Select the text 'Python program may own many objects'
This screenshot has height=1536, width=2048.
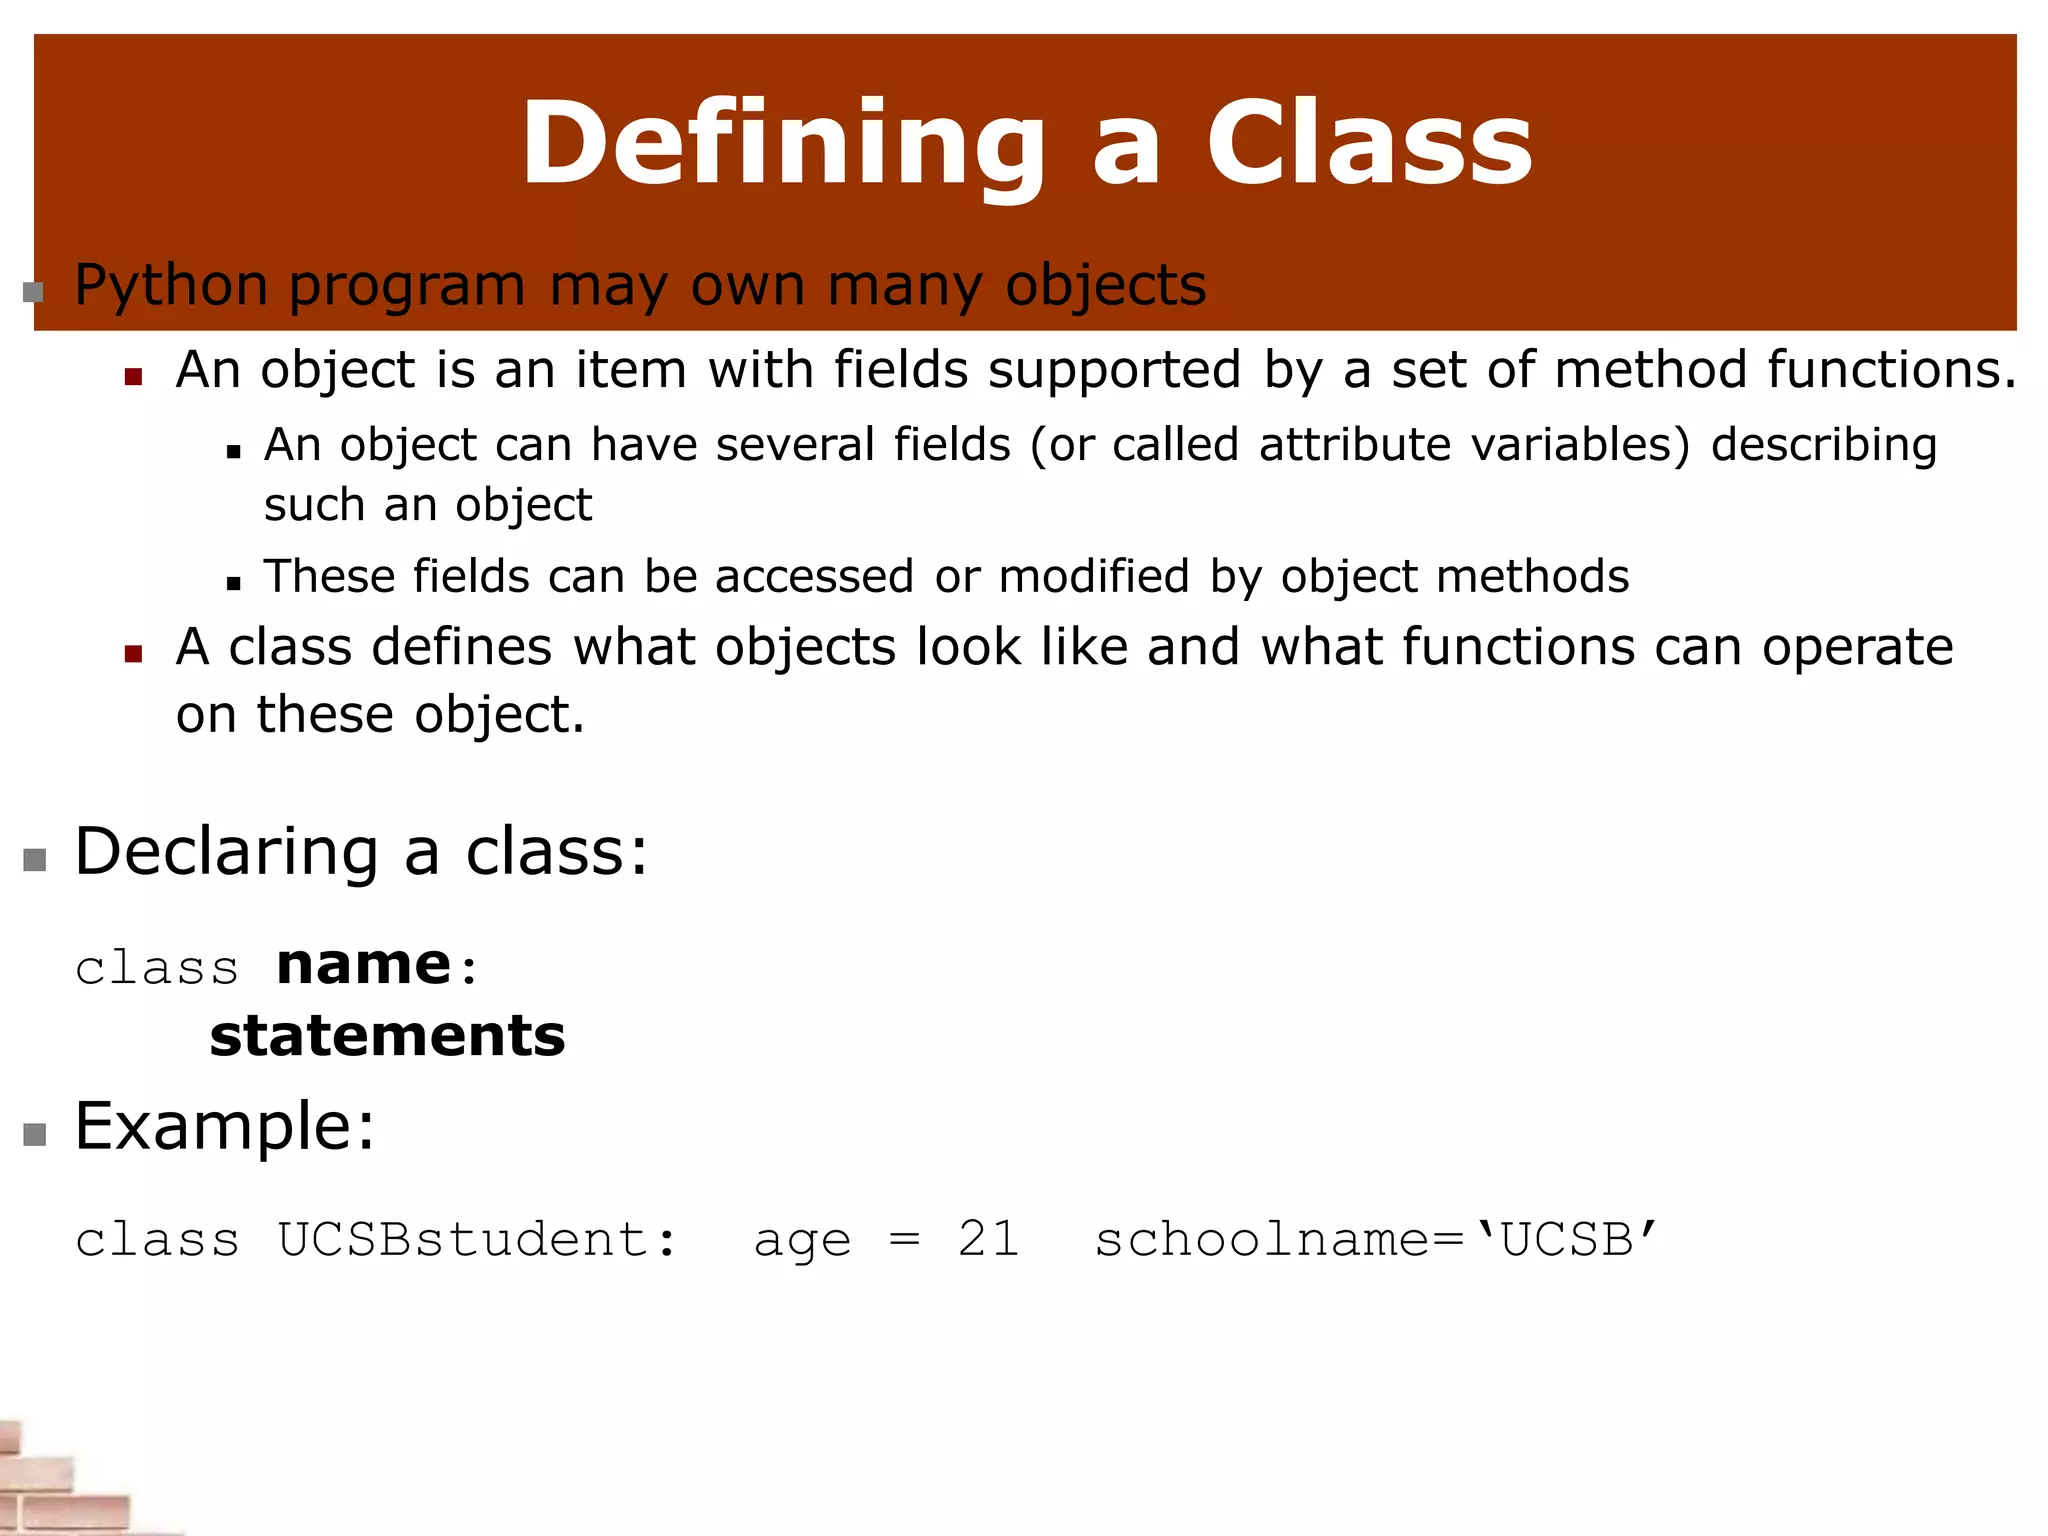tap(640, 286)
